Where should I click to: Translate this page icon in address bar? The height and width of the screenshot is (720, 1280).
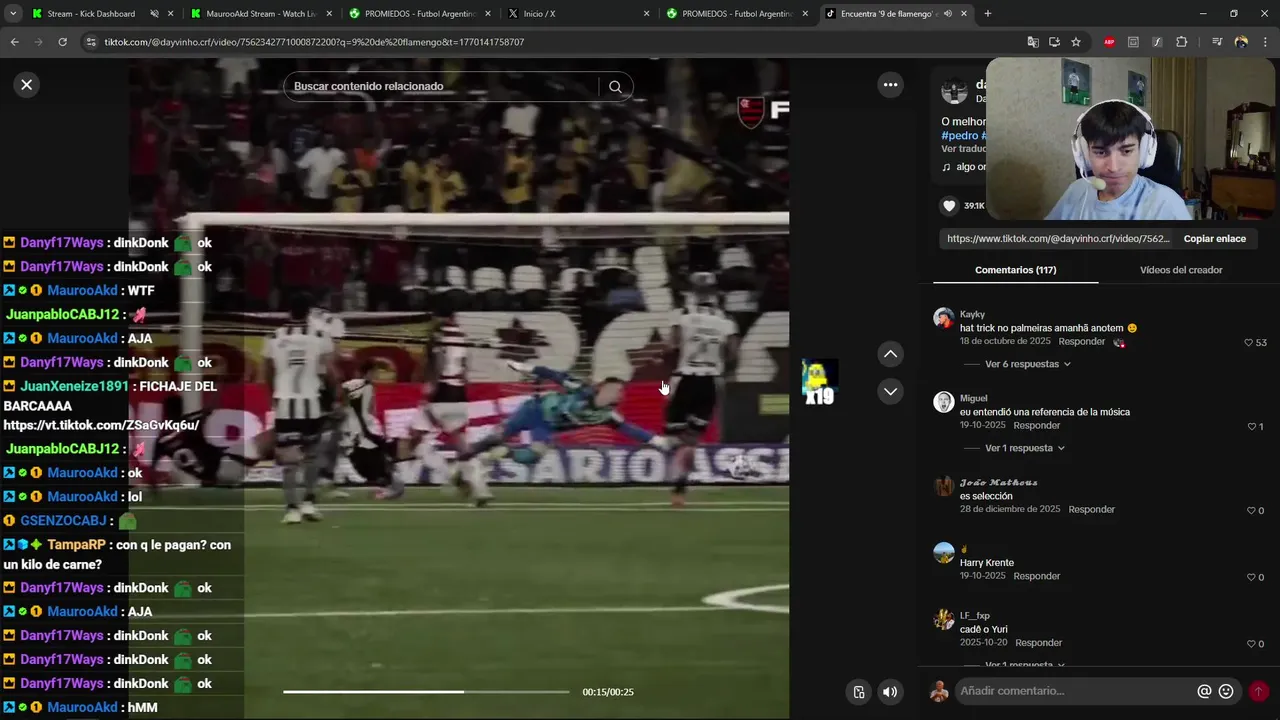click(x=1033, y=42)
